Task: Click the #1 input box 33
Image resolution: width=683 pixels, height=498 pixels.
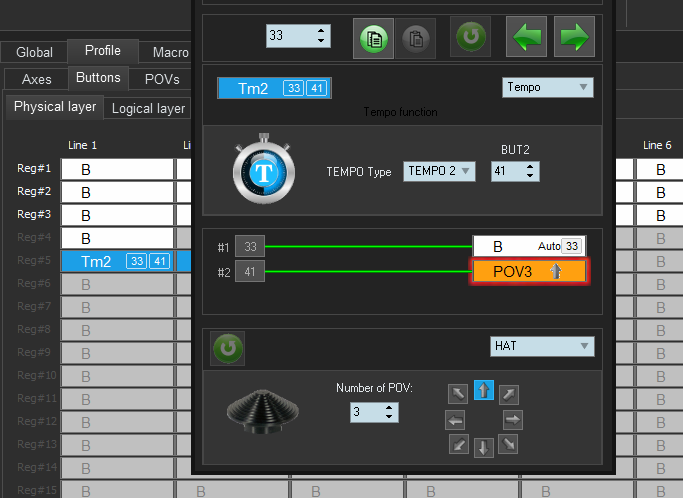Action: (250, 247)
